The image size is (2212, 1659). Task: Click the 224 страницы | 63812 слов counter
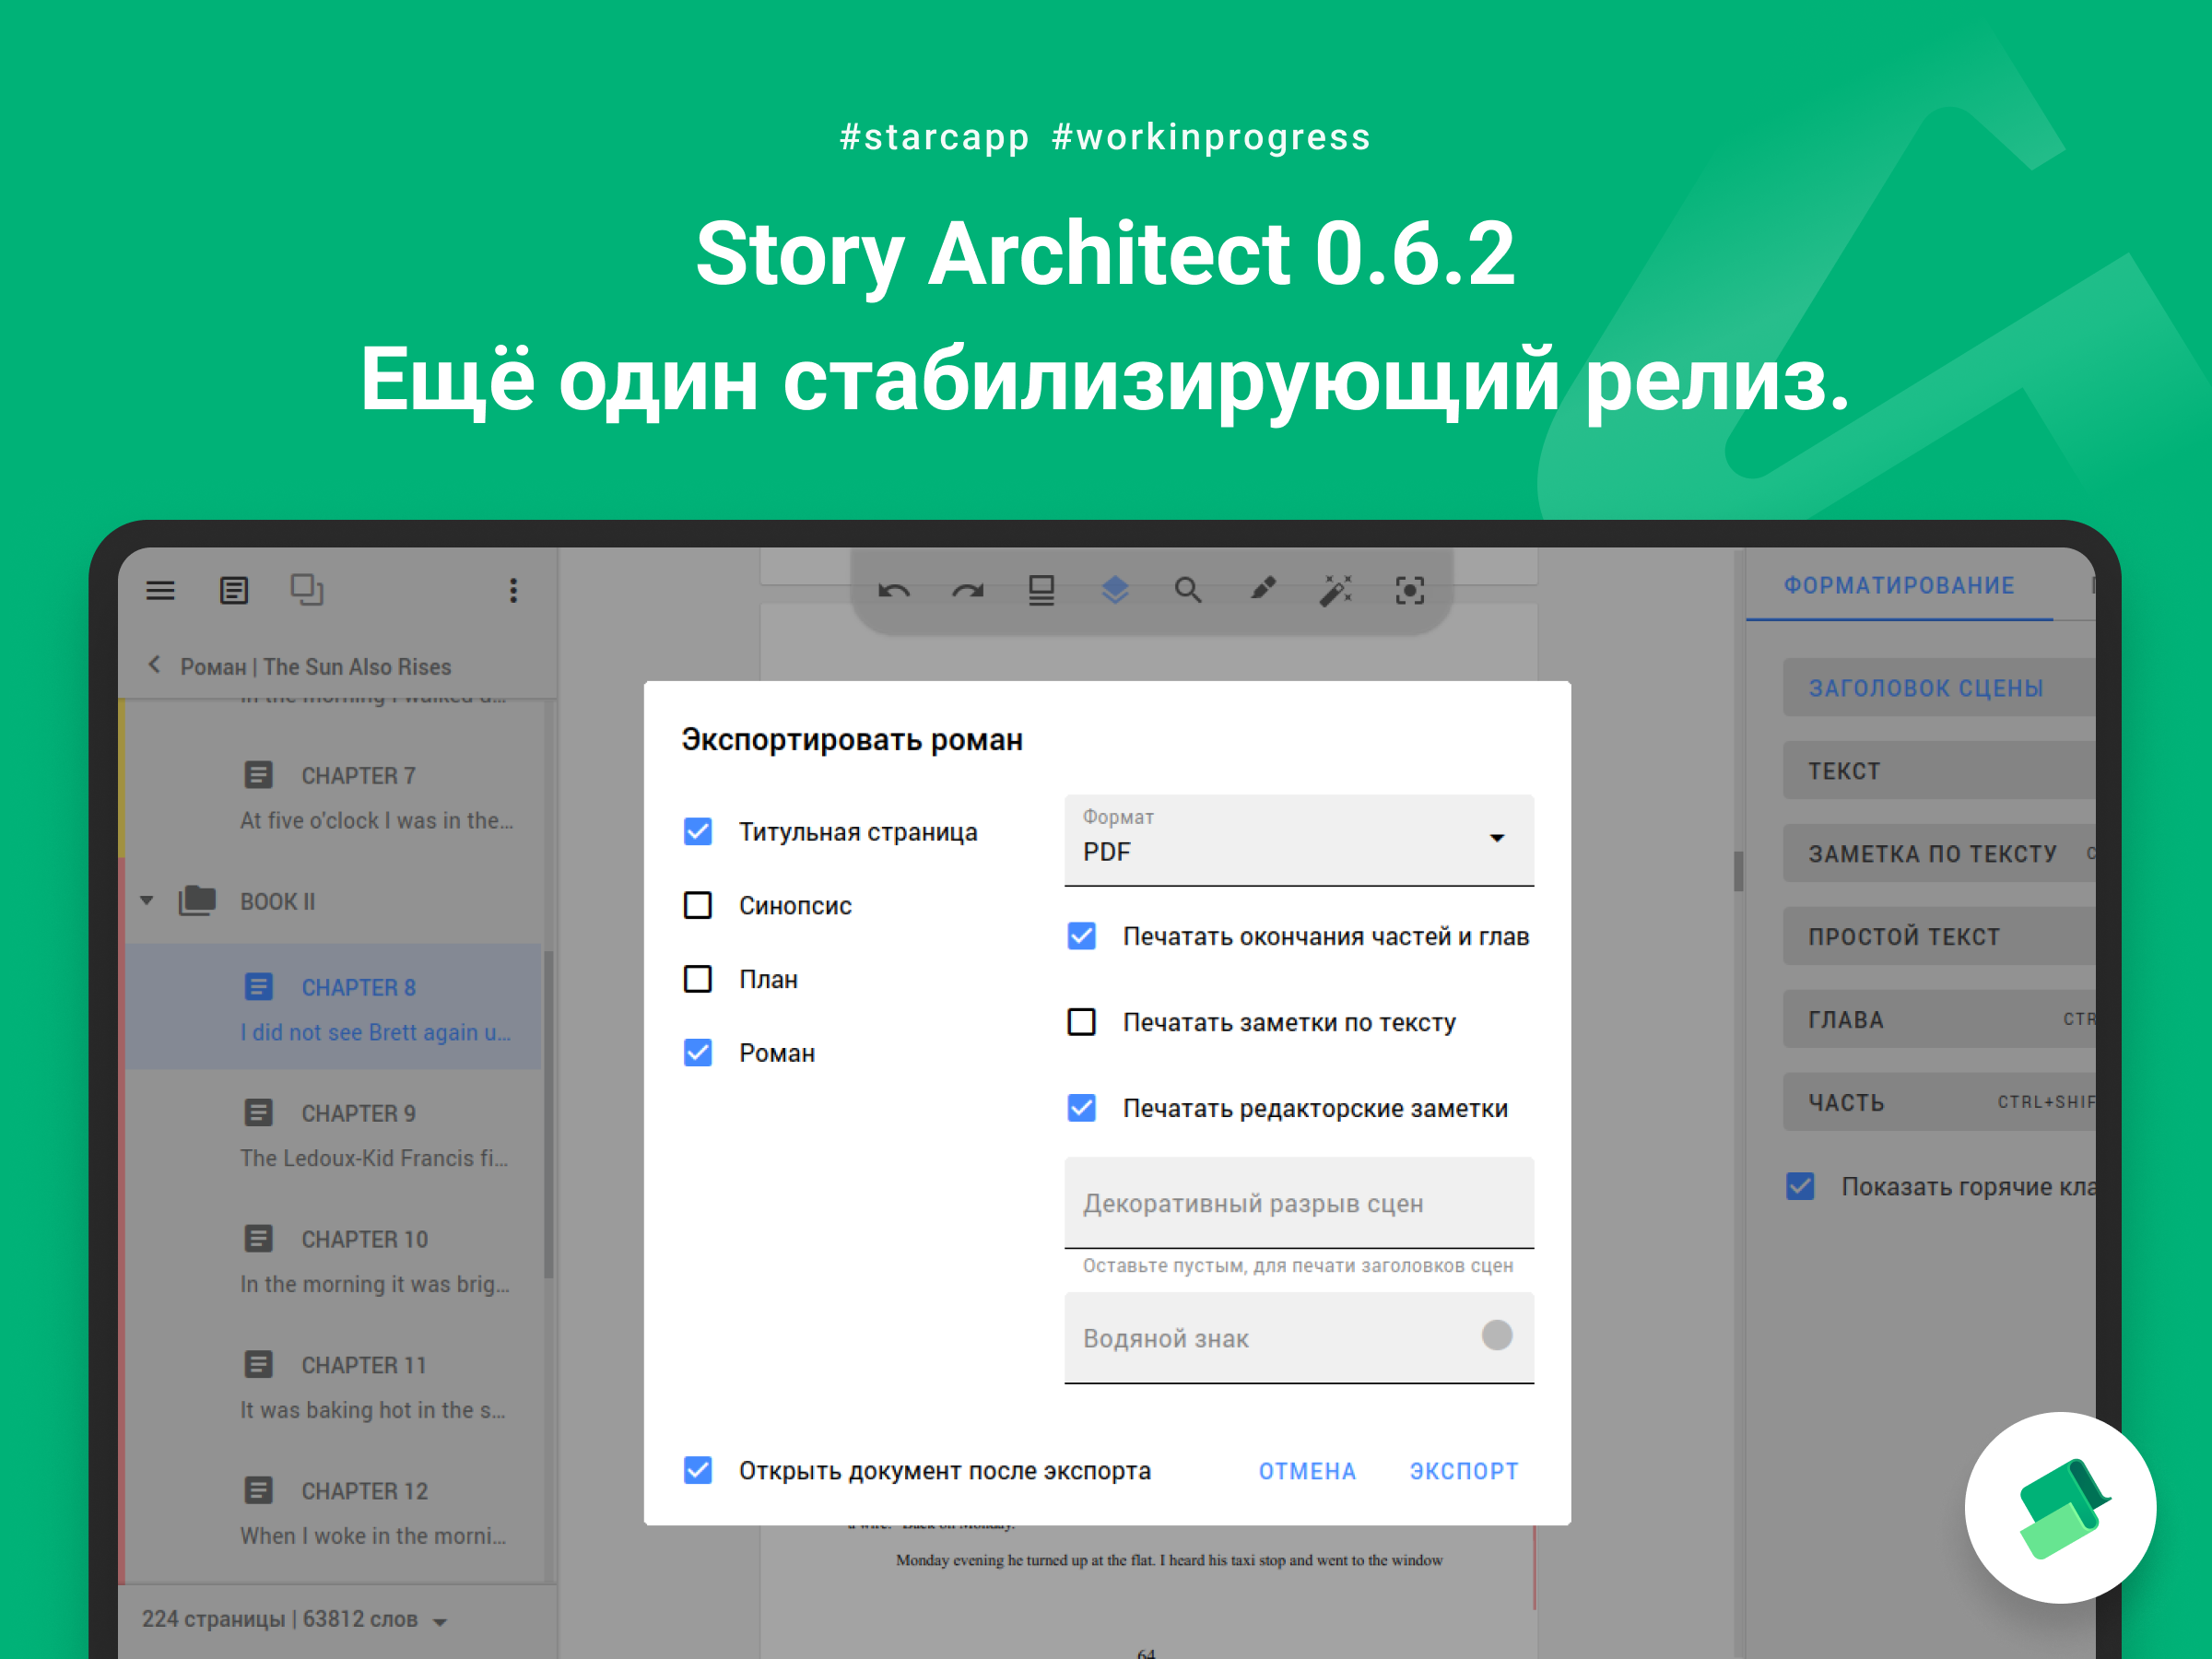(280, 1619)
